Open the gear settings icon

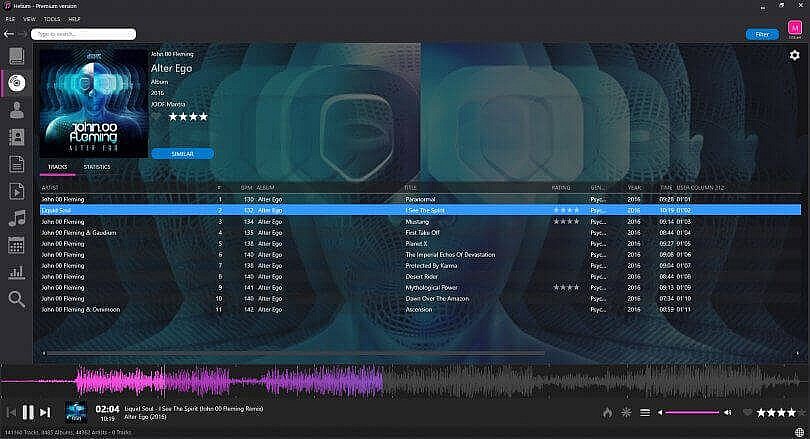tap(795, 55)
